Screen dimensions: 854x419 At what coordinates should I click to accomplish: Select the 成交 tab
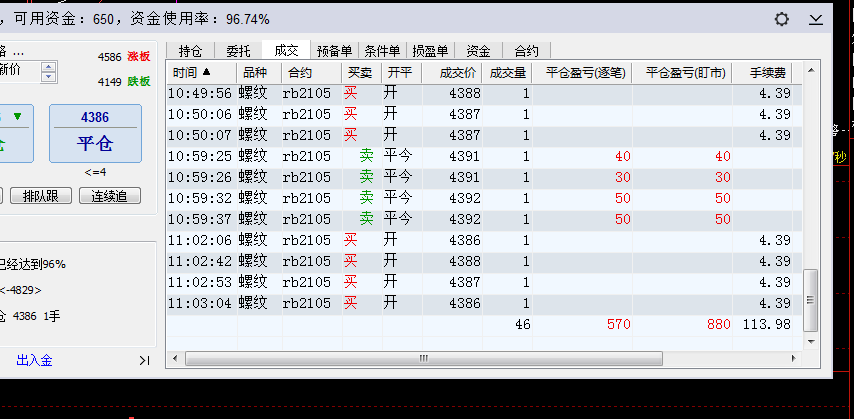click(x=286, y=50)
